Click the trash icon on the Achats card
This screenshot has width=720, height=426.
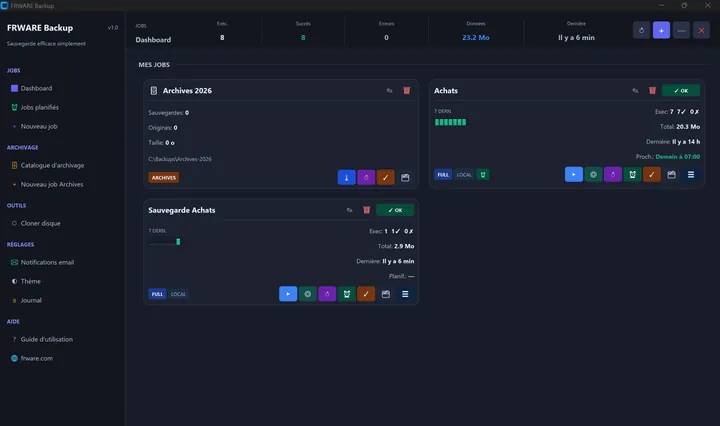click(x=652, y=90)
